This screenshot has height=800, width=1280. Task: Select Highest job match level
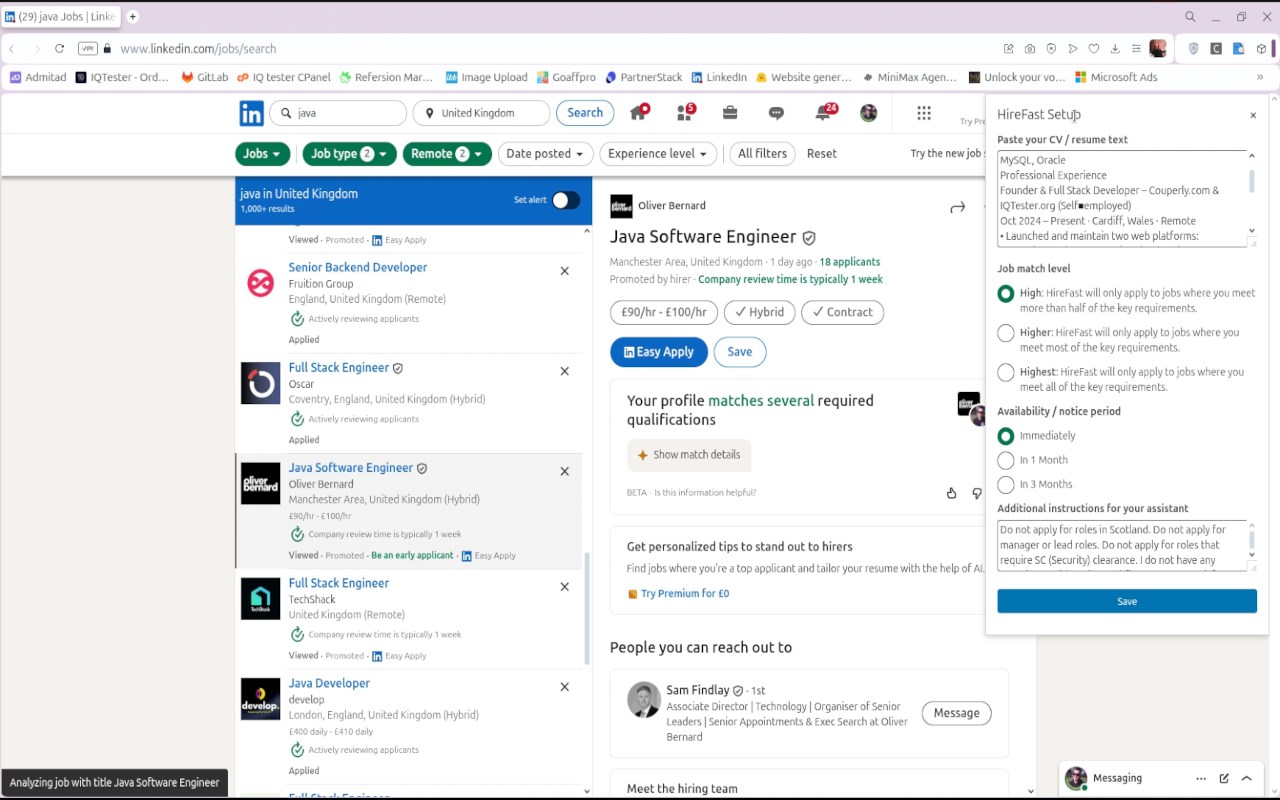[x=1006, y=373]
